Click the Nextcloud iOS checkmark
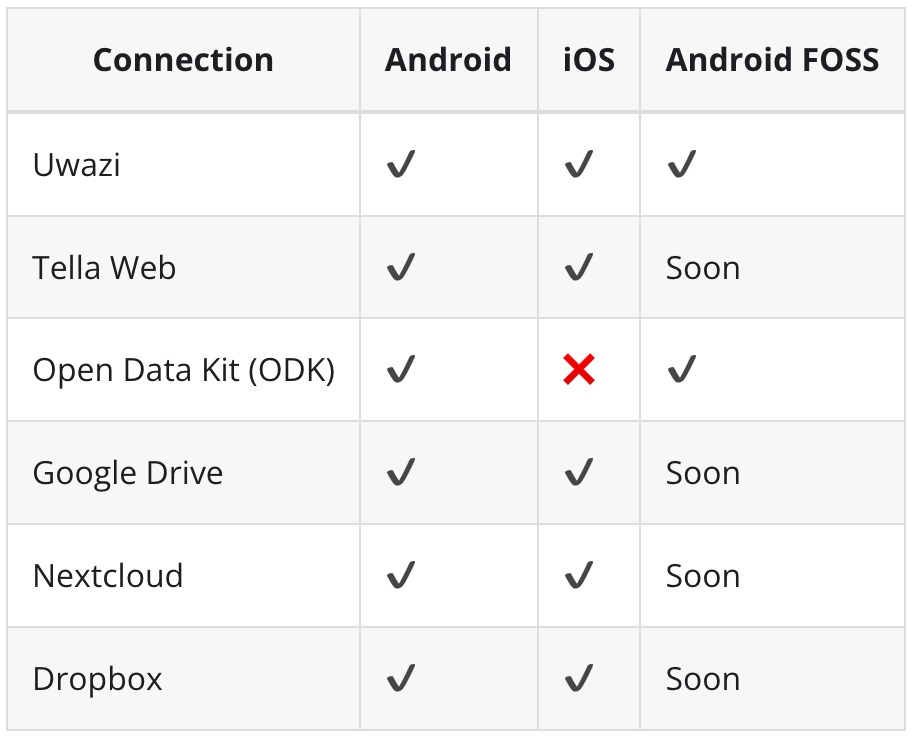Screen dimensions: 916x738 coord(579,575)
